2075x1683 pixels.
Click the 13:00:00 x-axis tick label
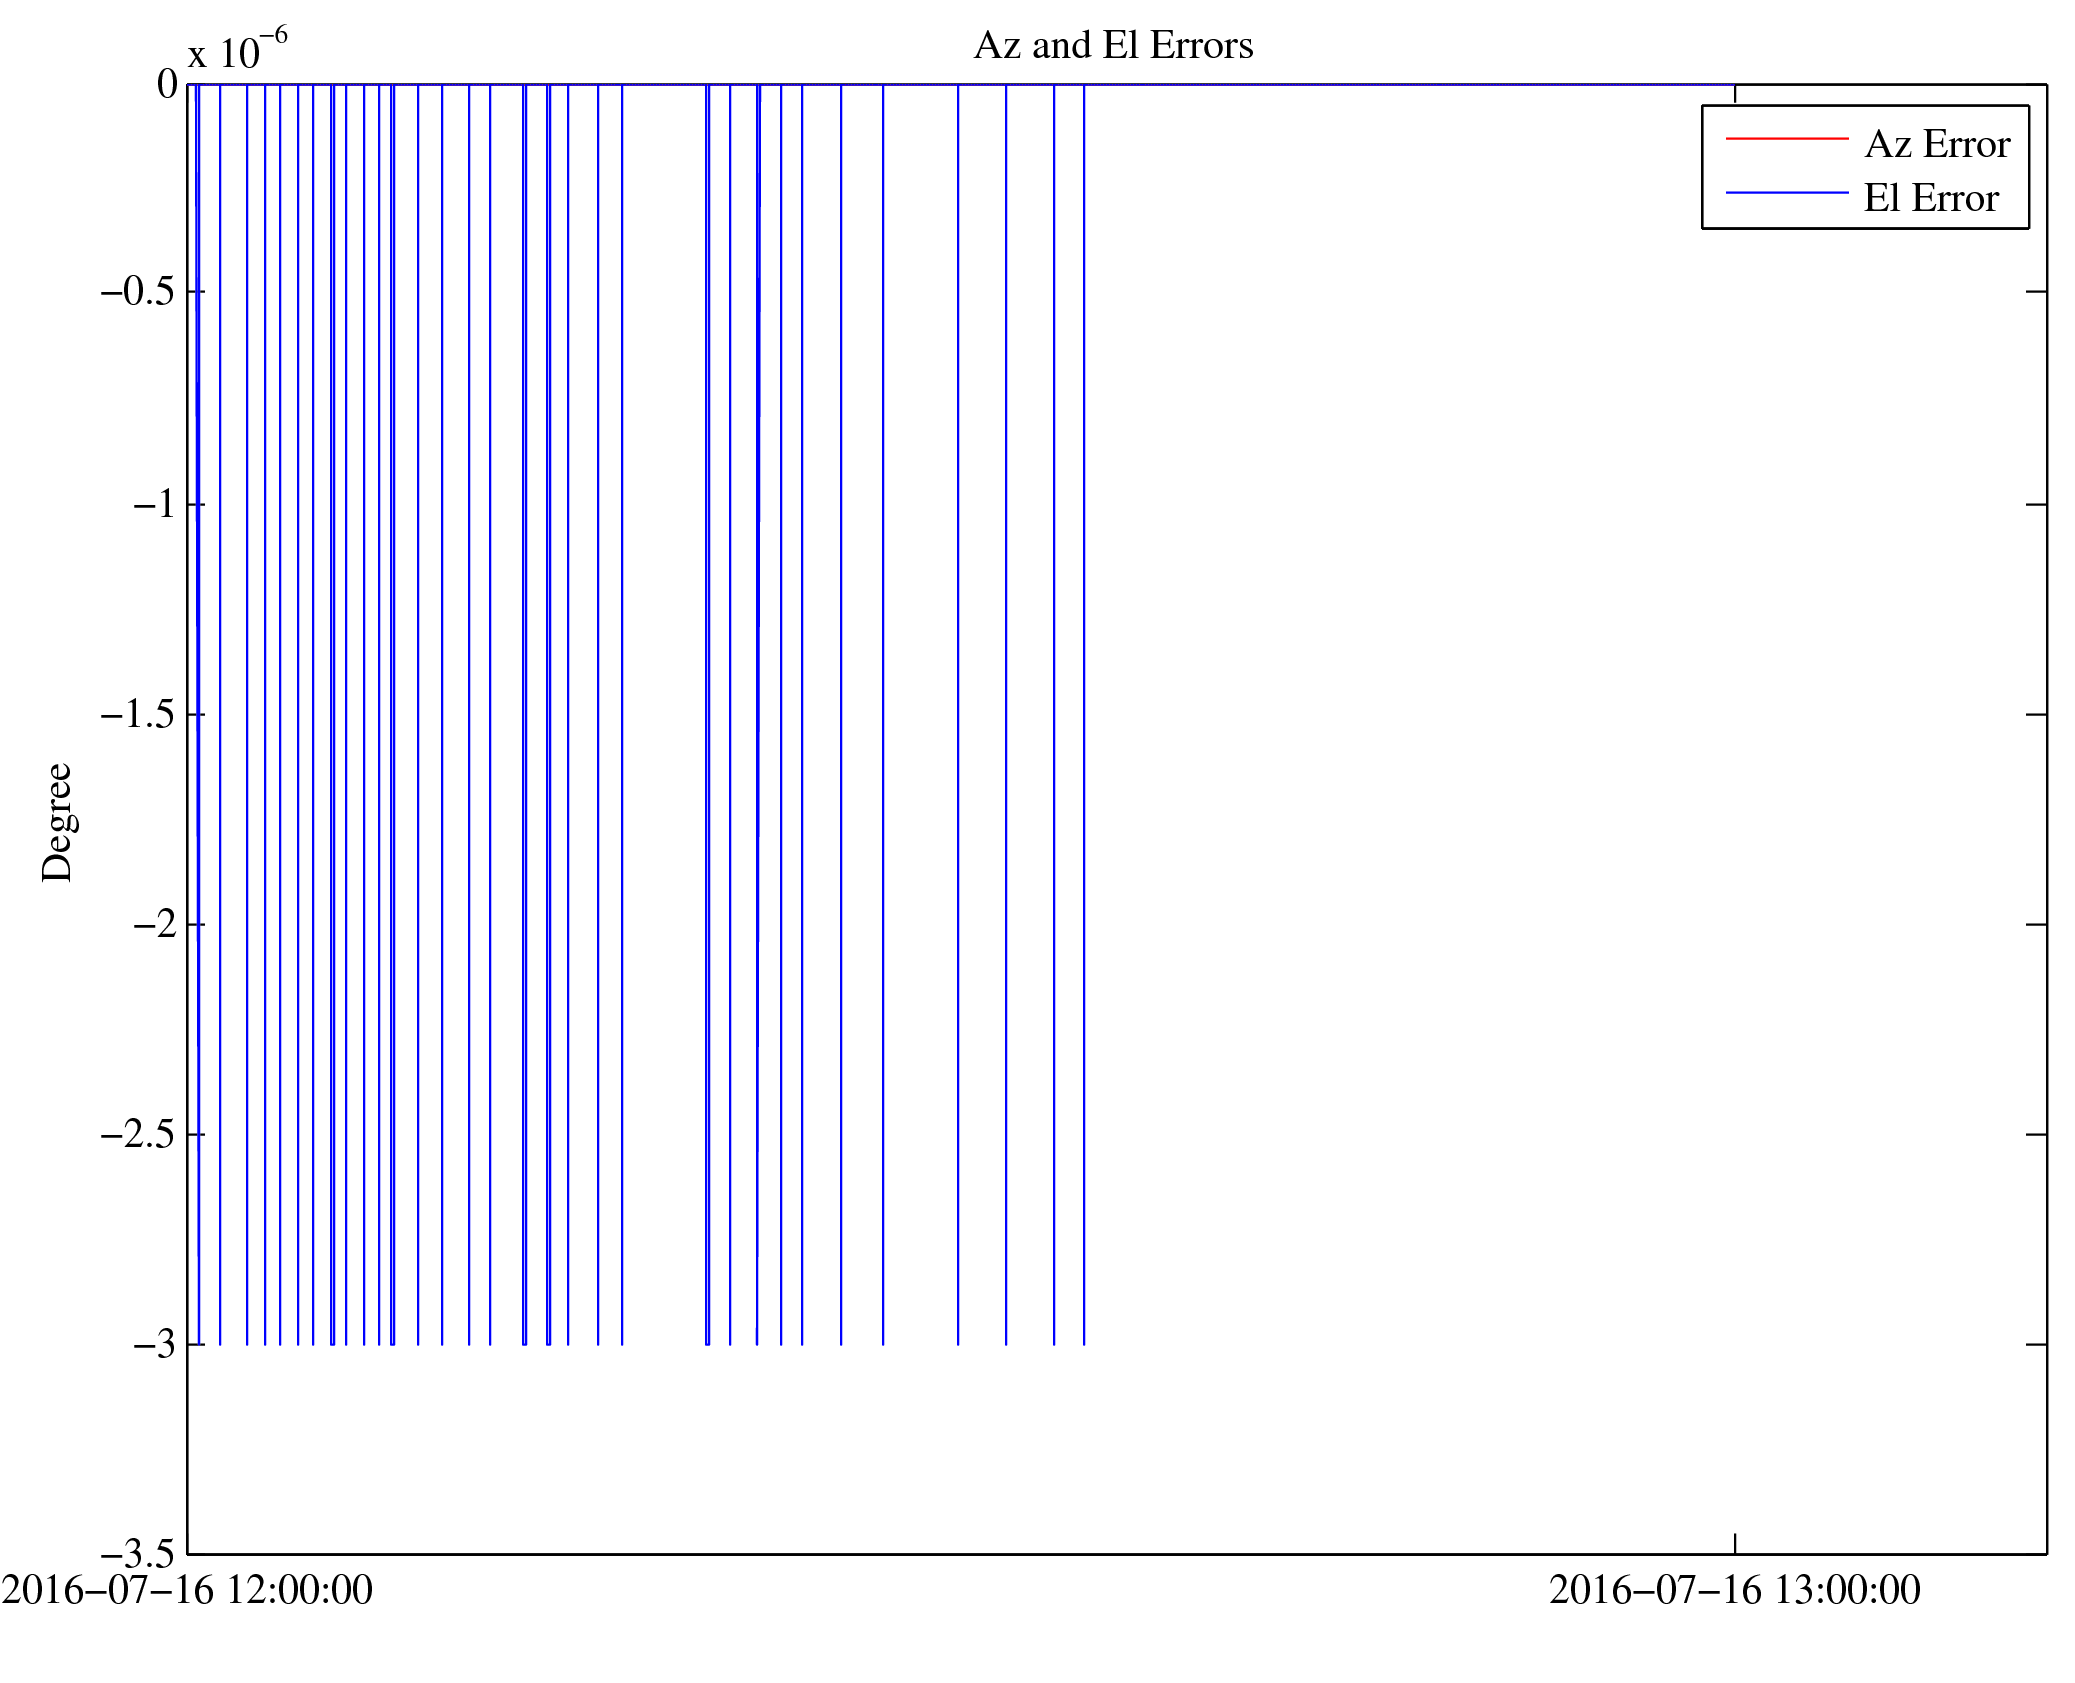pyautogui.click(x=1734, y=1589)
